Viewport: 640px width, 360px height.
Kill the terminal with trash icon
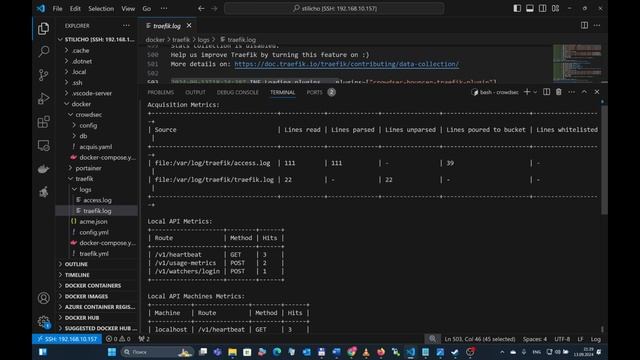[558, 92]
